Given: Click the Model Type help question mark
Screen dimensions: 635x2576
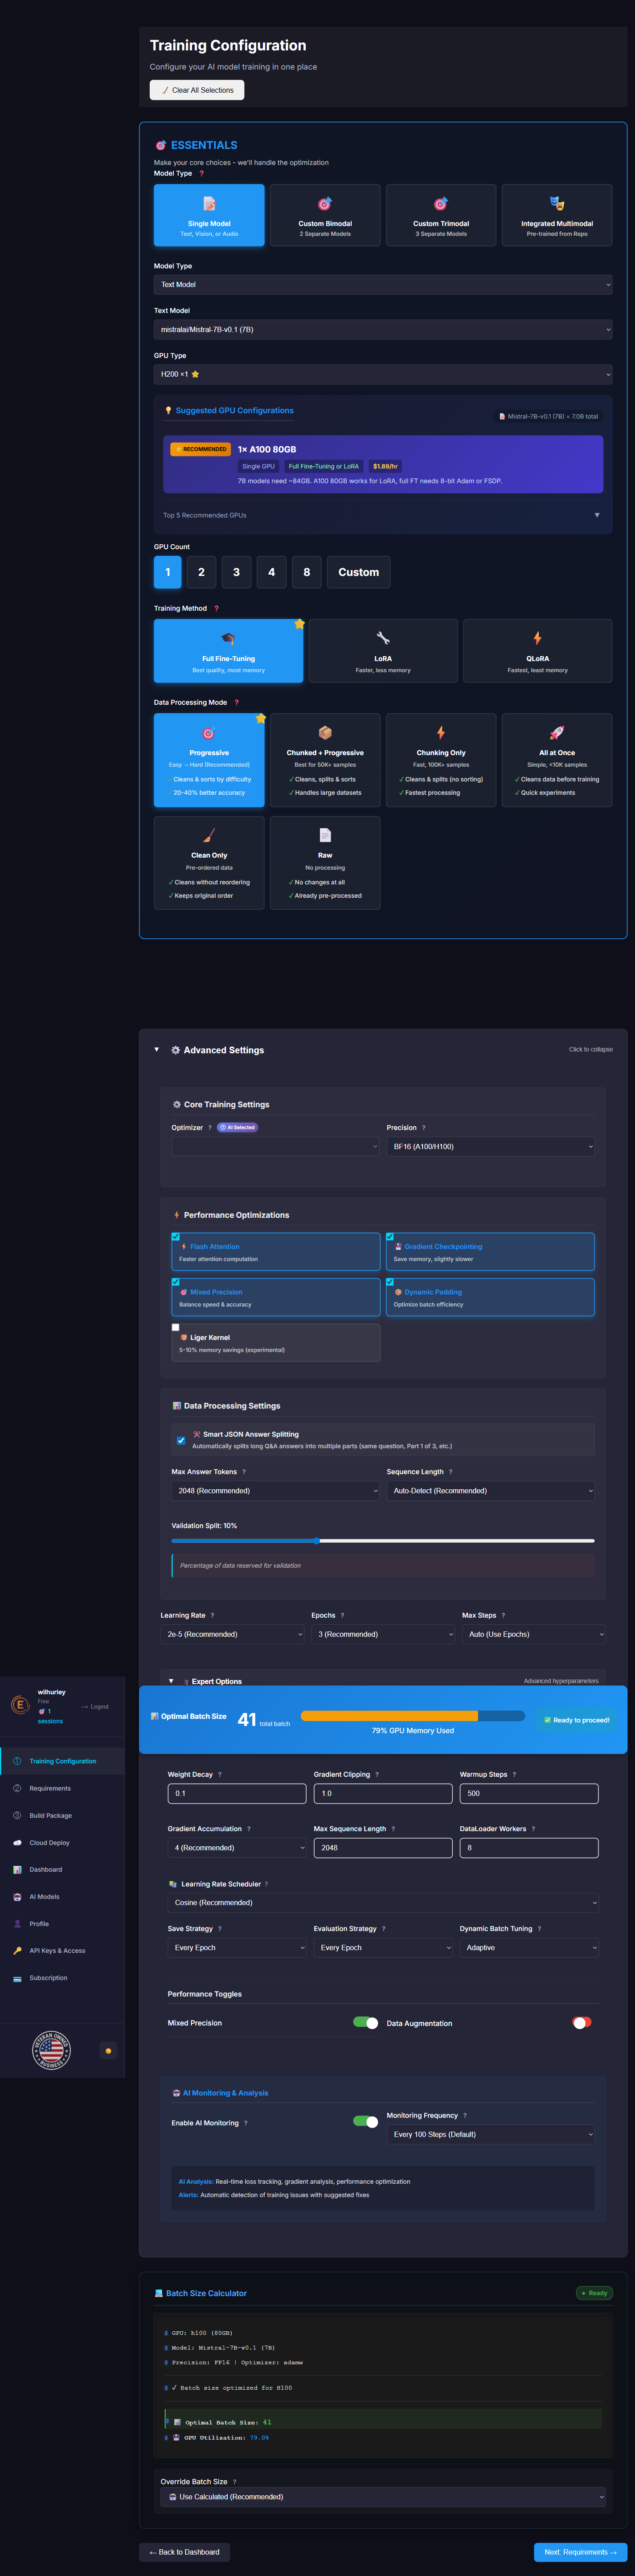Looking at the screenshot, I should click(x=201, y=174).
